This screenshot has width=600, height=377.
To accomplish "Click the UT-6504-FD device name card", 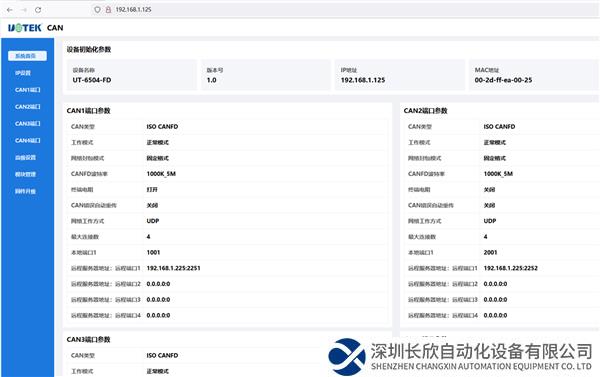I will tap(132, 75).
